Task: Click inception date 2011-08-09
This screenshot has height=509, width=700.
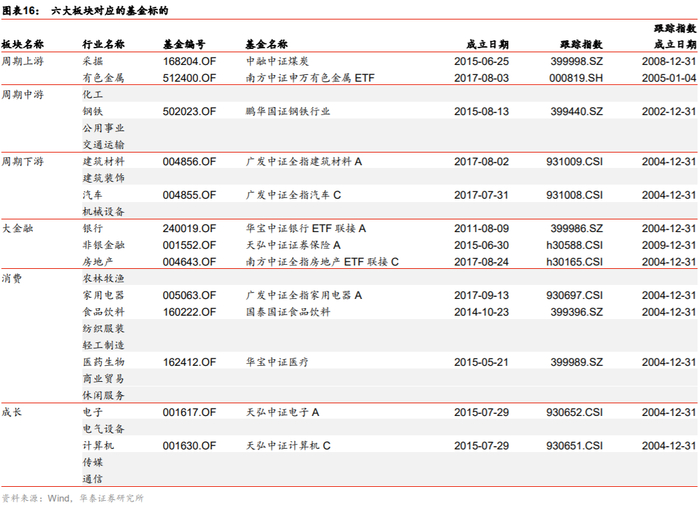Action: (482, 229)
